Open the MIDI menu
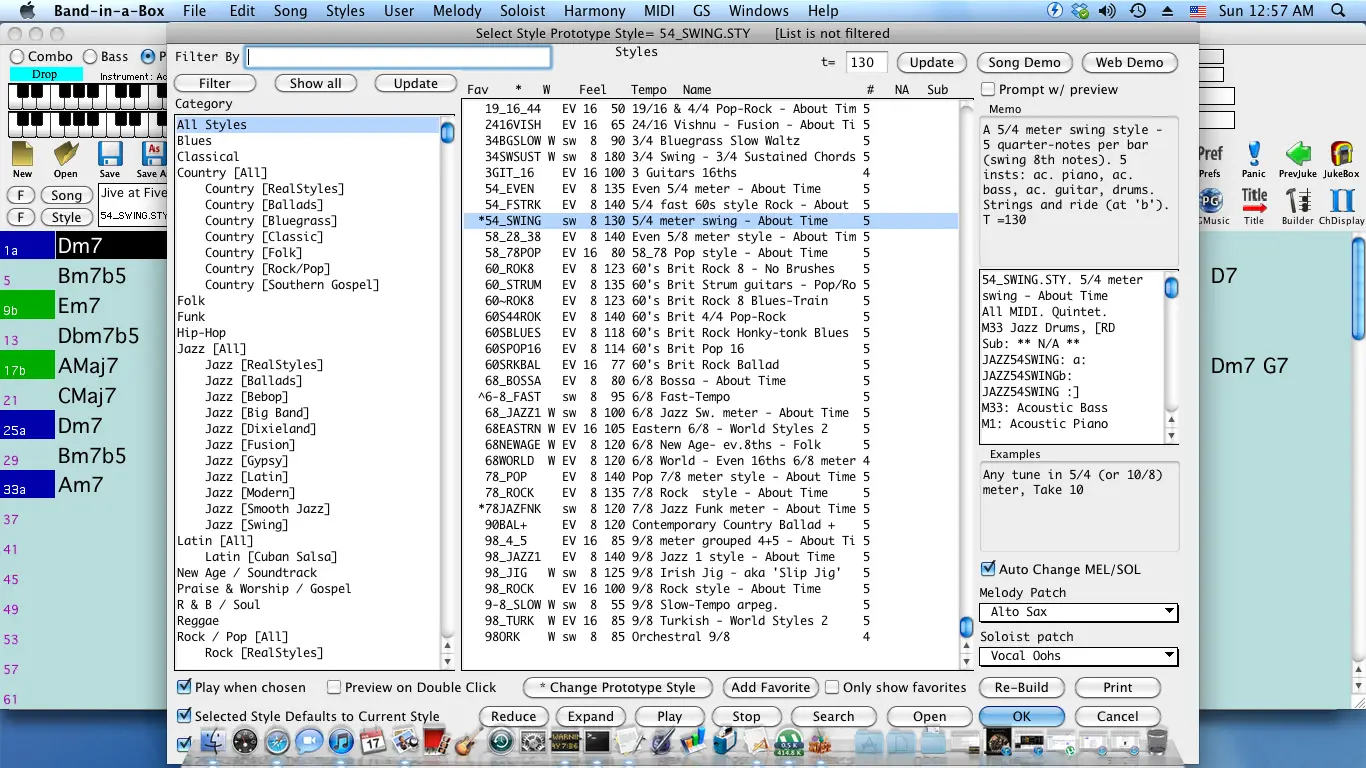 pyautogui.click(x=659, y=11)
